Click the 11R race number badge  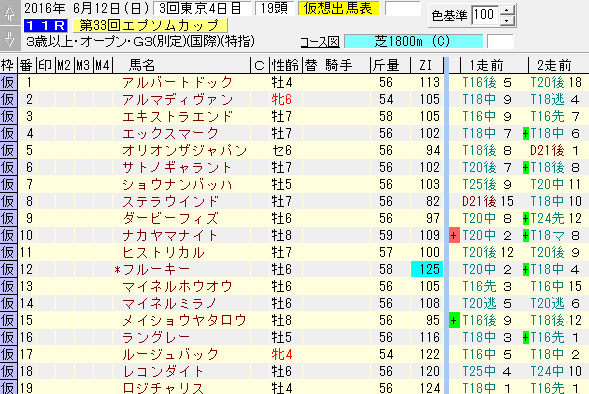(45, 26)
